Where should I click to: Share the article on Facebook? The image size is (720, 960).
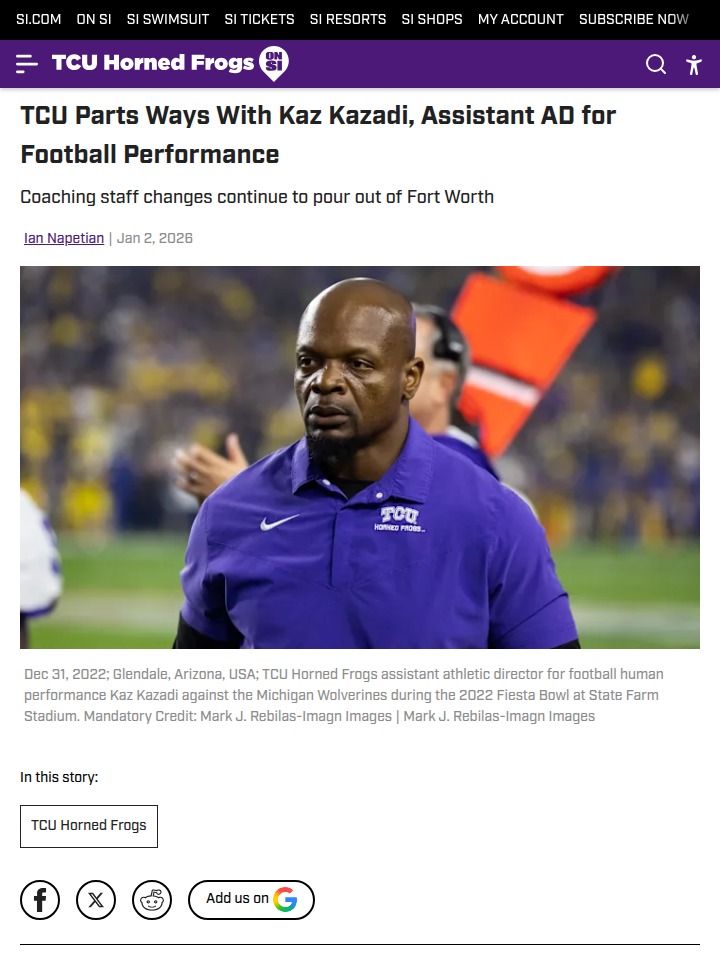40,900
